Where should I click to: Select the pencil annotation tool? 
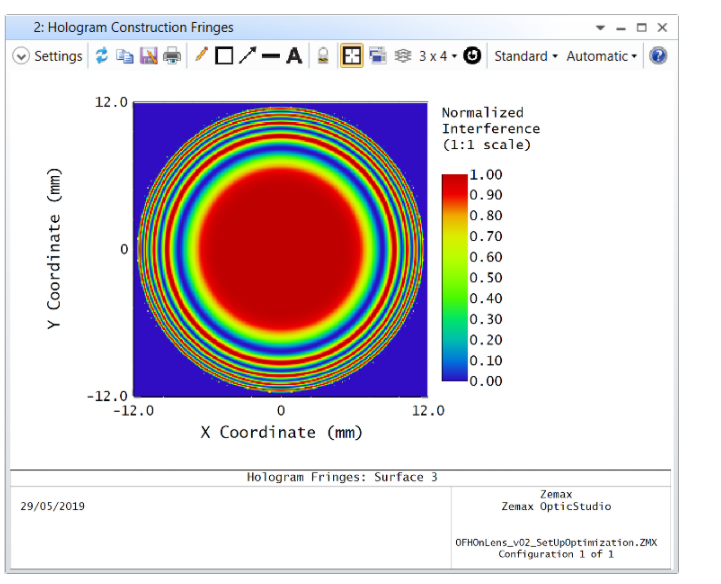[201, 56]
